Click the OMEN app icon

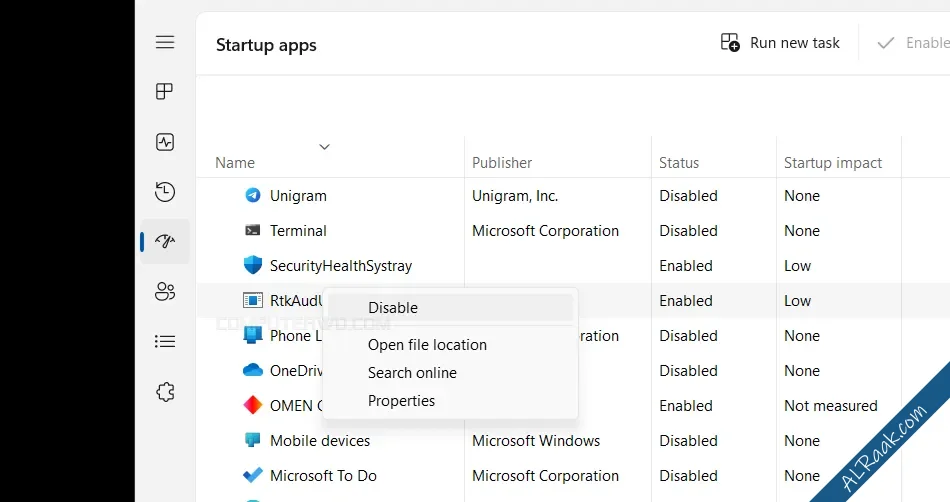point(253,405)
